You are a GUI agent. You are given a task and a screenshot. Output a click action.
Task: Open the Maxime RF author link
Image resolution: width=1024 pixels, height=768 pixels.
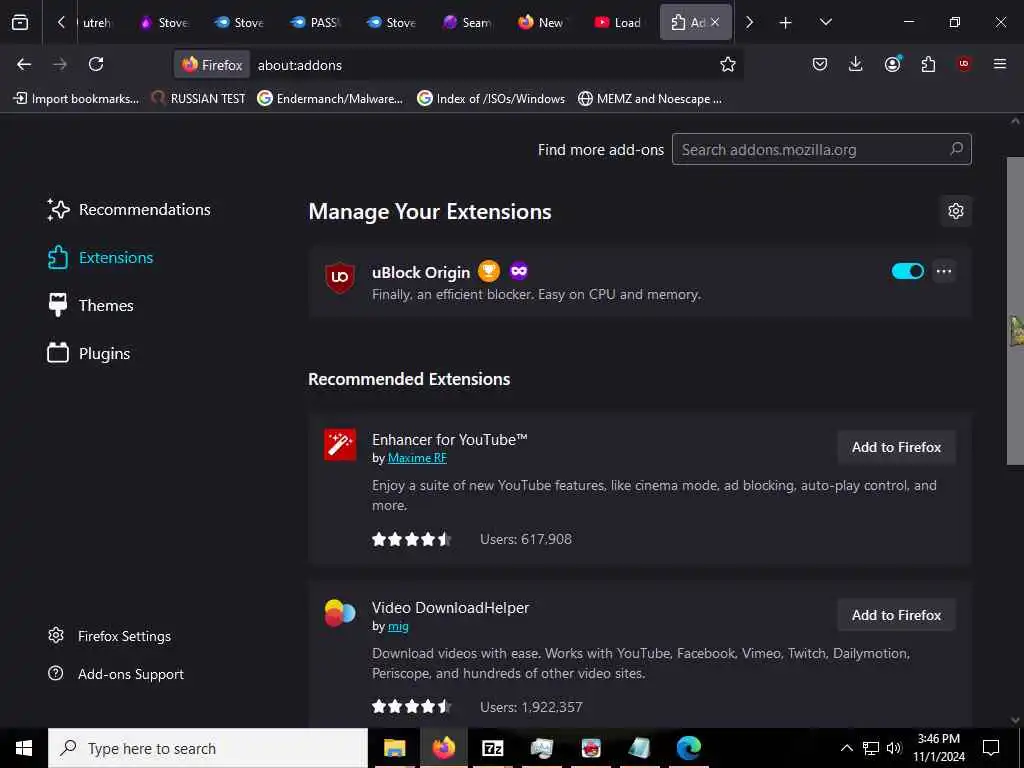click(x=417, y=458)
